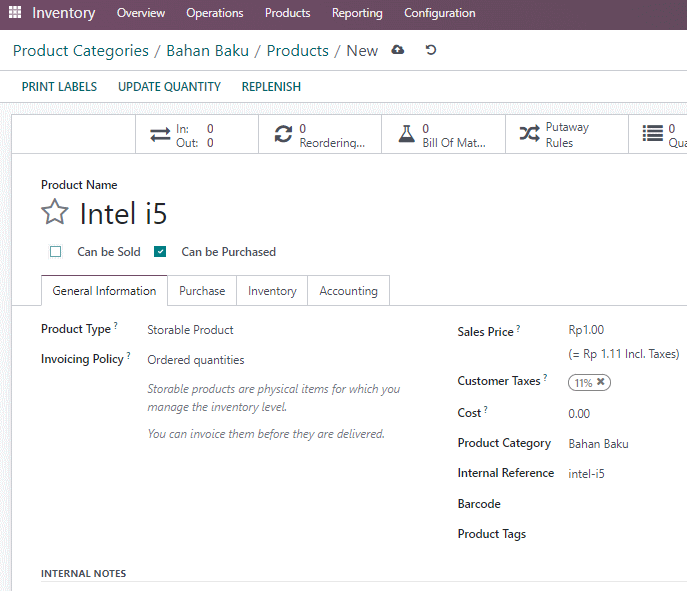Viewport: 687px width, 591px height.
Task: Click the empty Barcode field
Action: coord(627,504)
